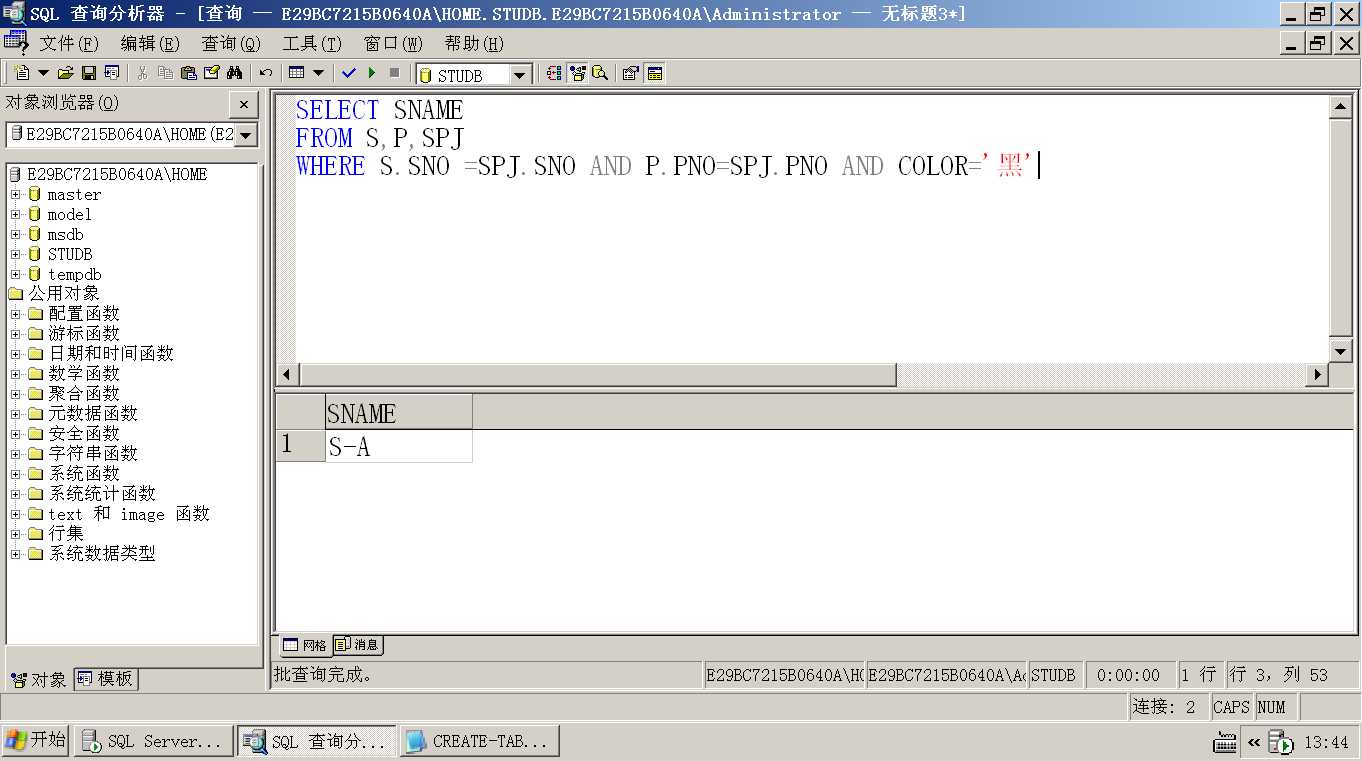The image size is (1362, 761).
Task: Select the E29BC7215B0640A\HOME server tree node
Action: point(116,174)
